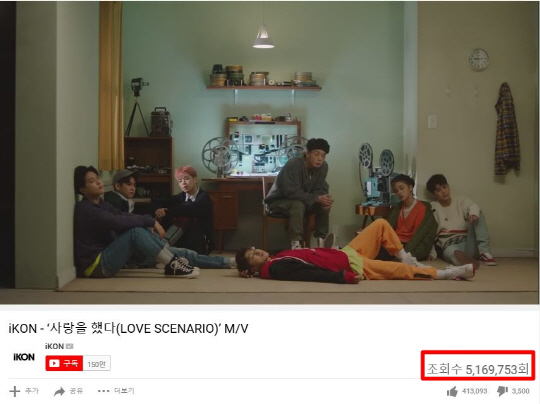Click the verified badge beside iKON name

(x=70, y=346)
